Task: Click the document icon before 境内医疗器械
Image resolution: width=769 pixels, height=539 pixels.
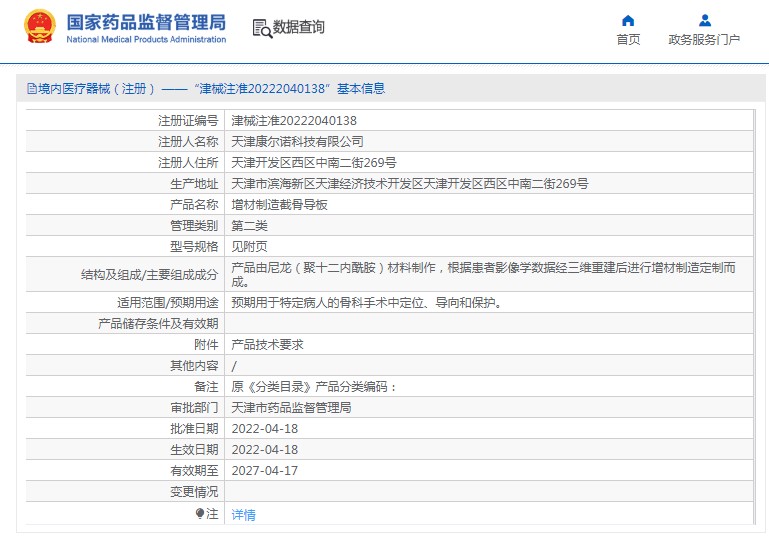Action: pyautogui.click(x=32, y=89)
